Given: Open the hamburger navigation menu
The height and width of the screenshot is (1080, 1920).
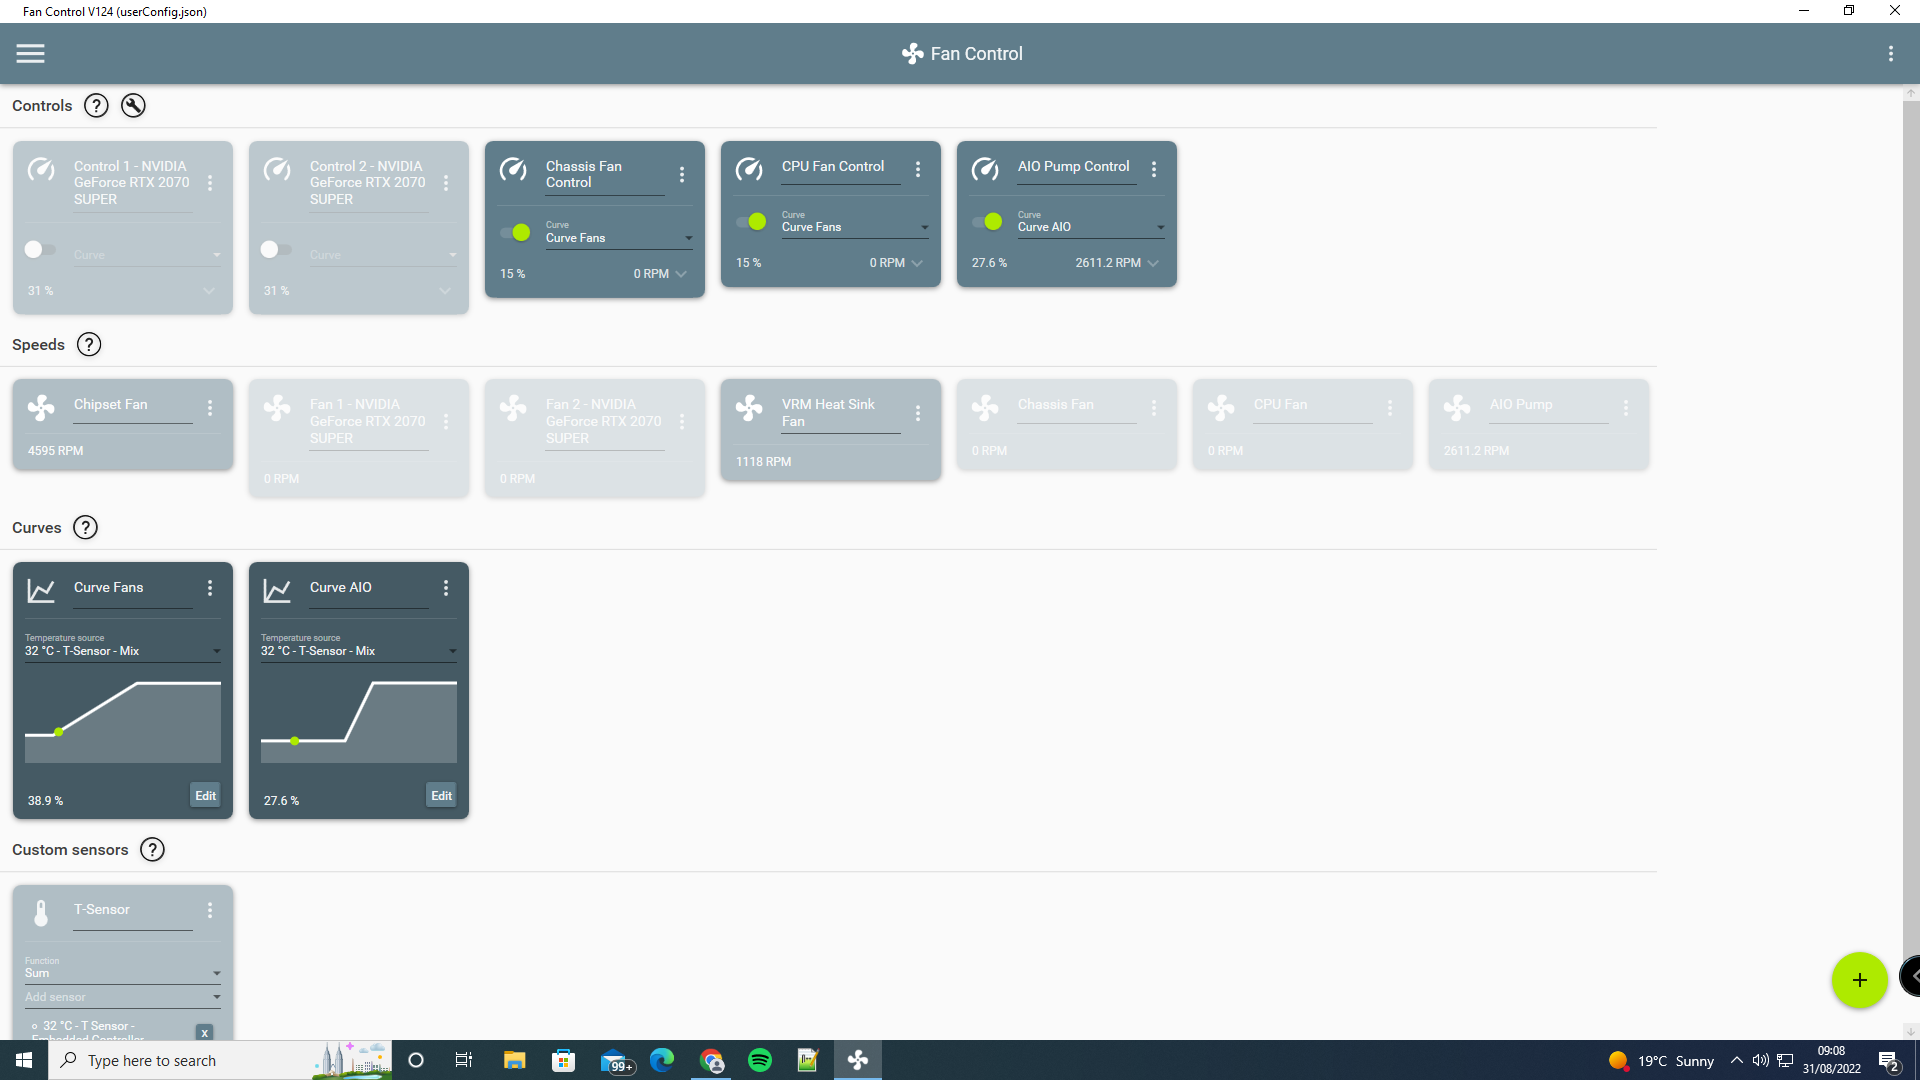Looking at the screenshot, I should coord(30,54).
